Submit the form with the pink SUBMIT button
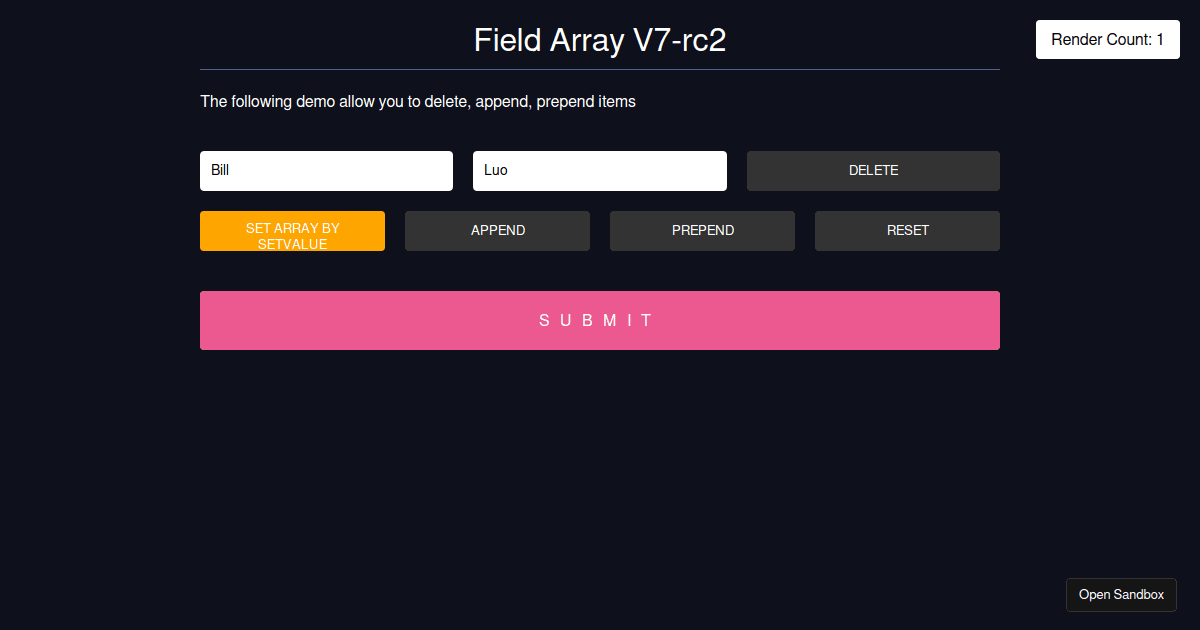The height and width of the screenshot is (630, 1200). pos(599,320)
